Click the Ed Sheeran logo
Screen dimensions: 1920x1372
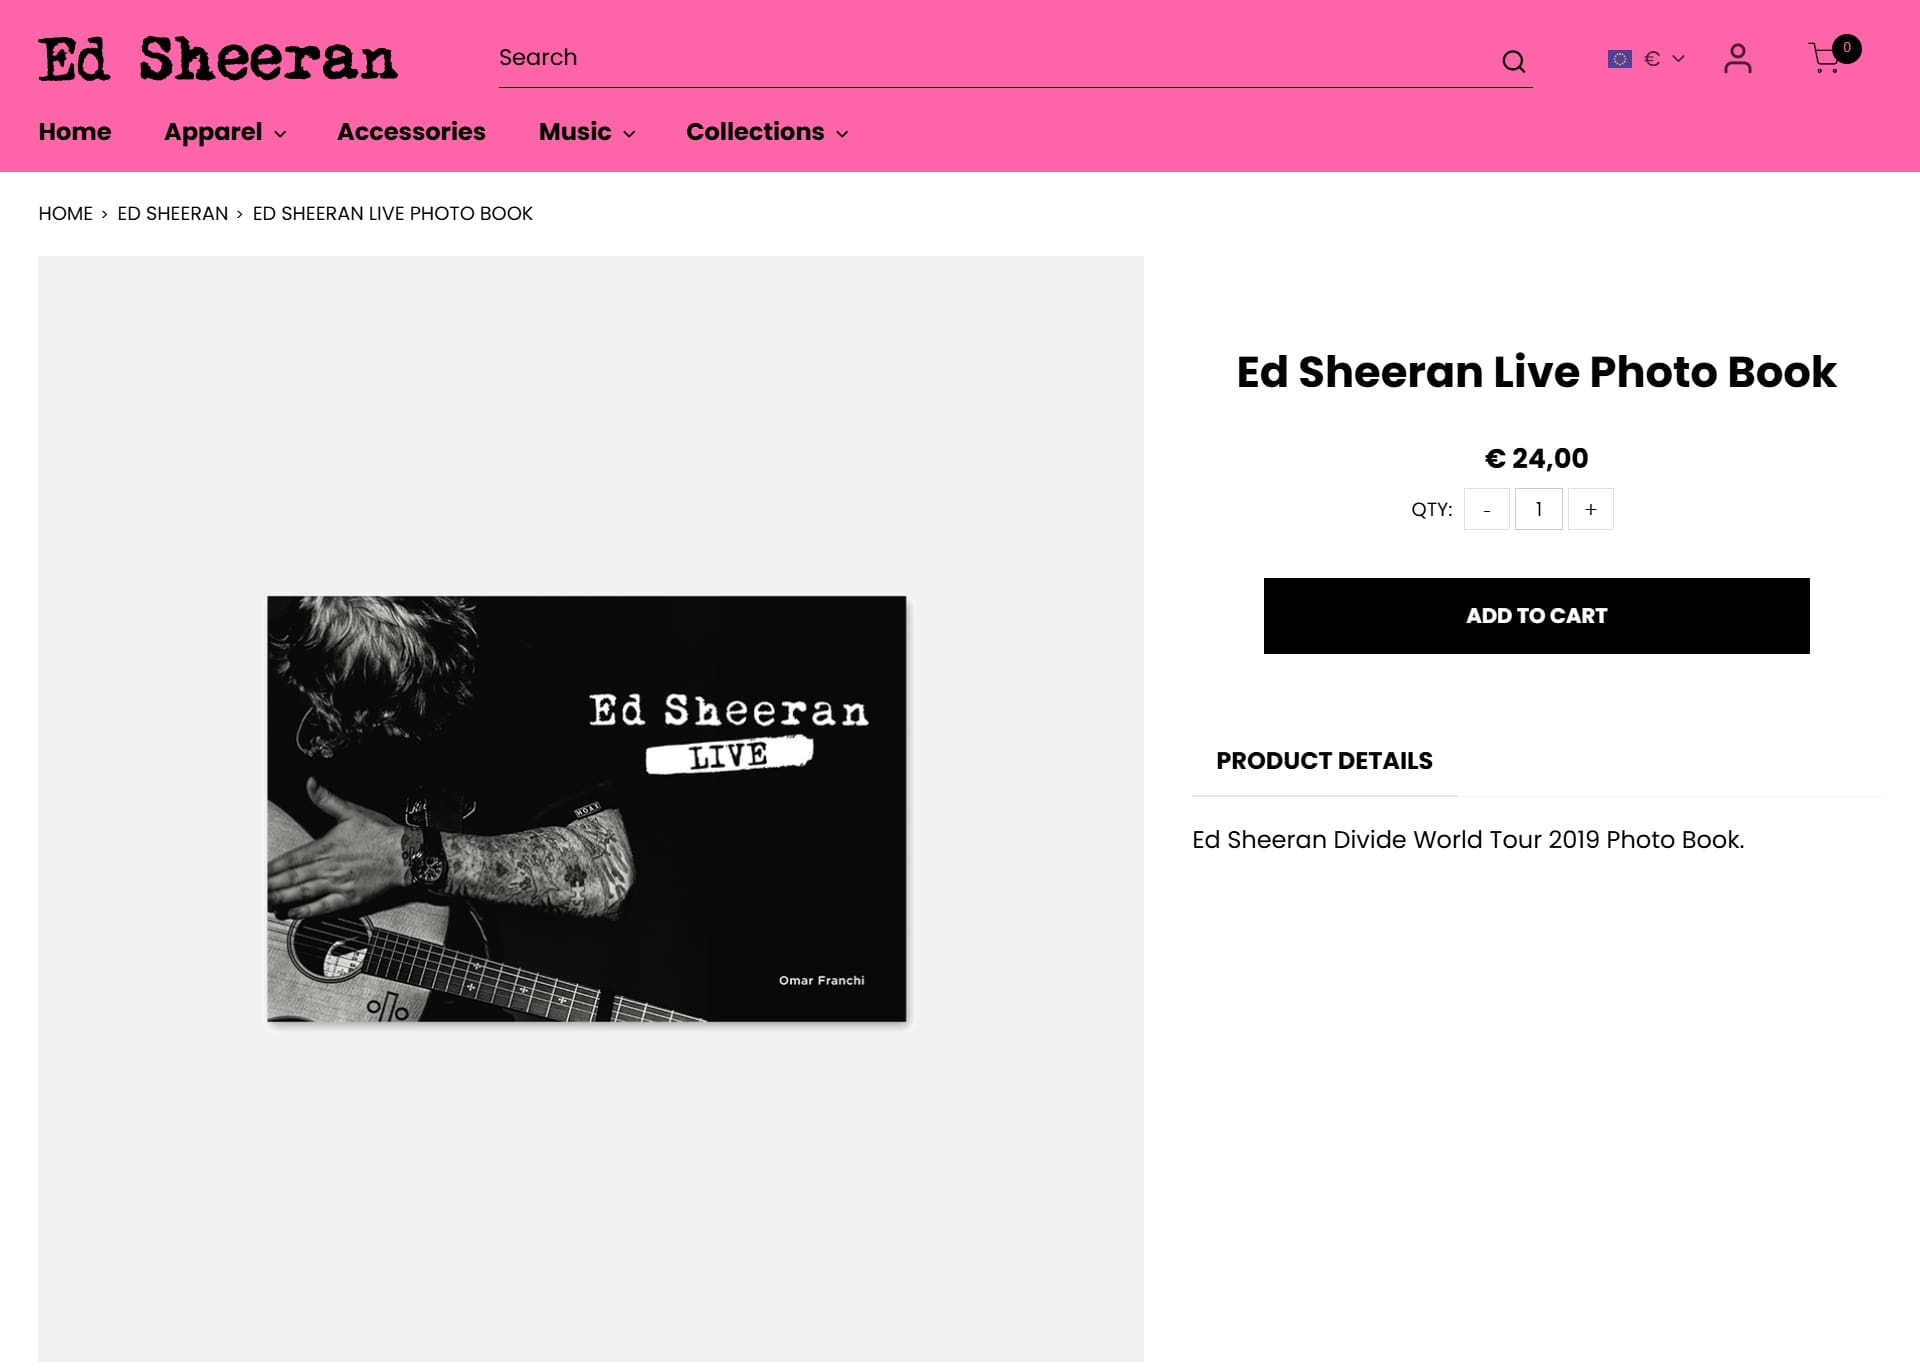(218, 59)
